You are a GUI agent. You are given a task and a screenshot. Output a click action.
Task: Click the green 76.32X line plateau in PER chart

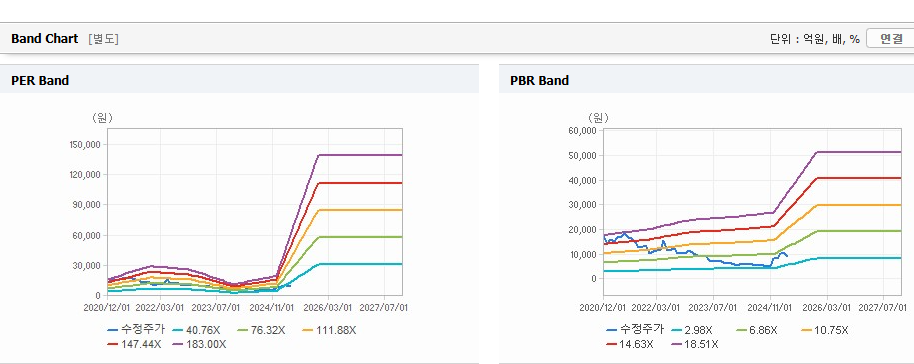360,237
